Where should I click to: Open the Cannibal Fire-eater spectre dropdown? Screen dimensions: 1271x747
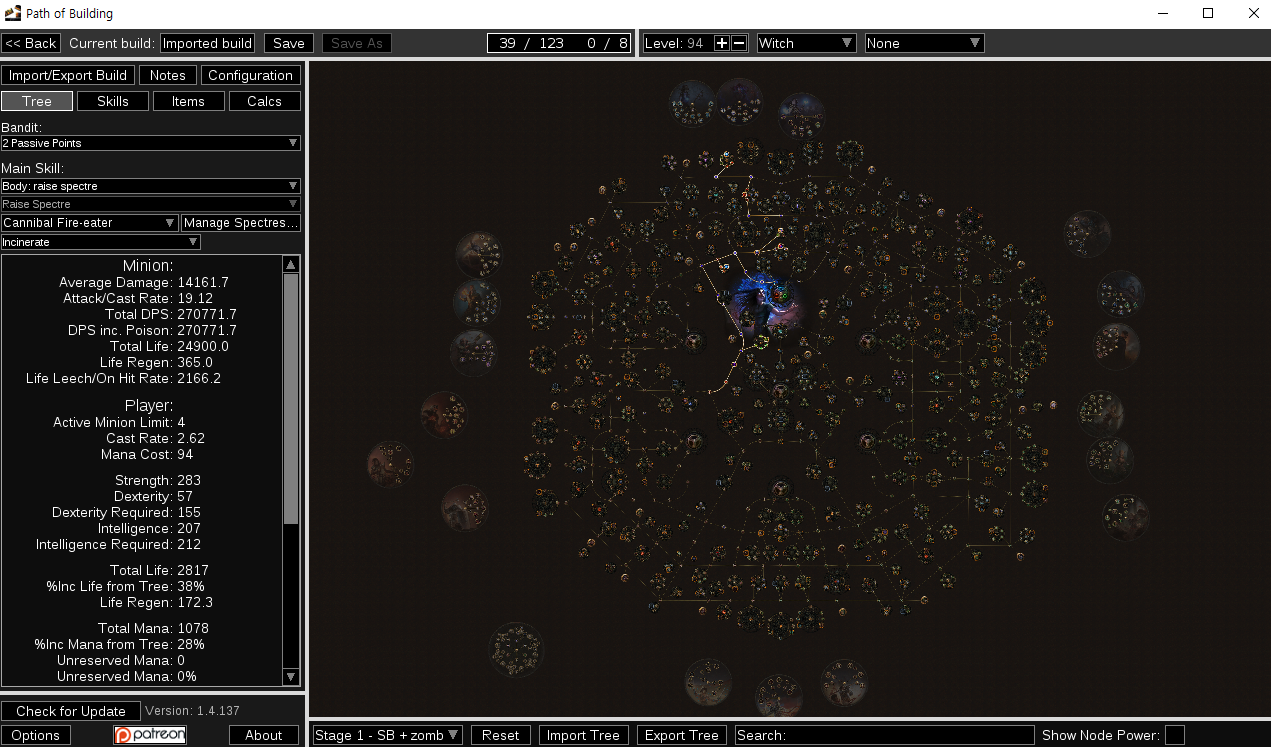coord(89,222)
